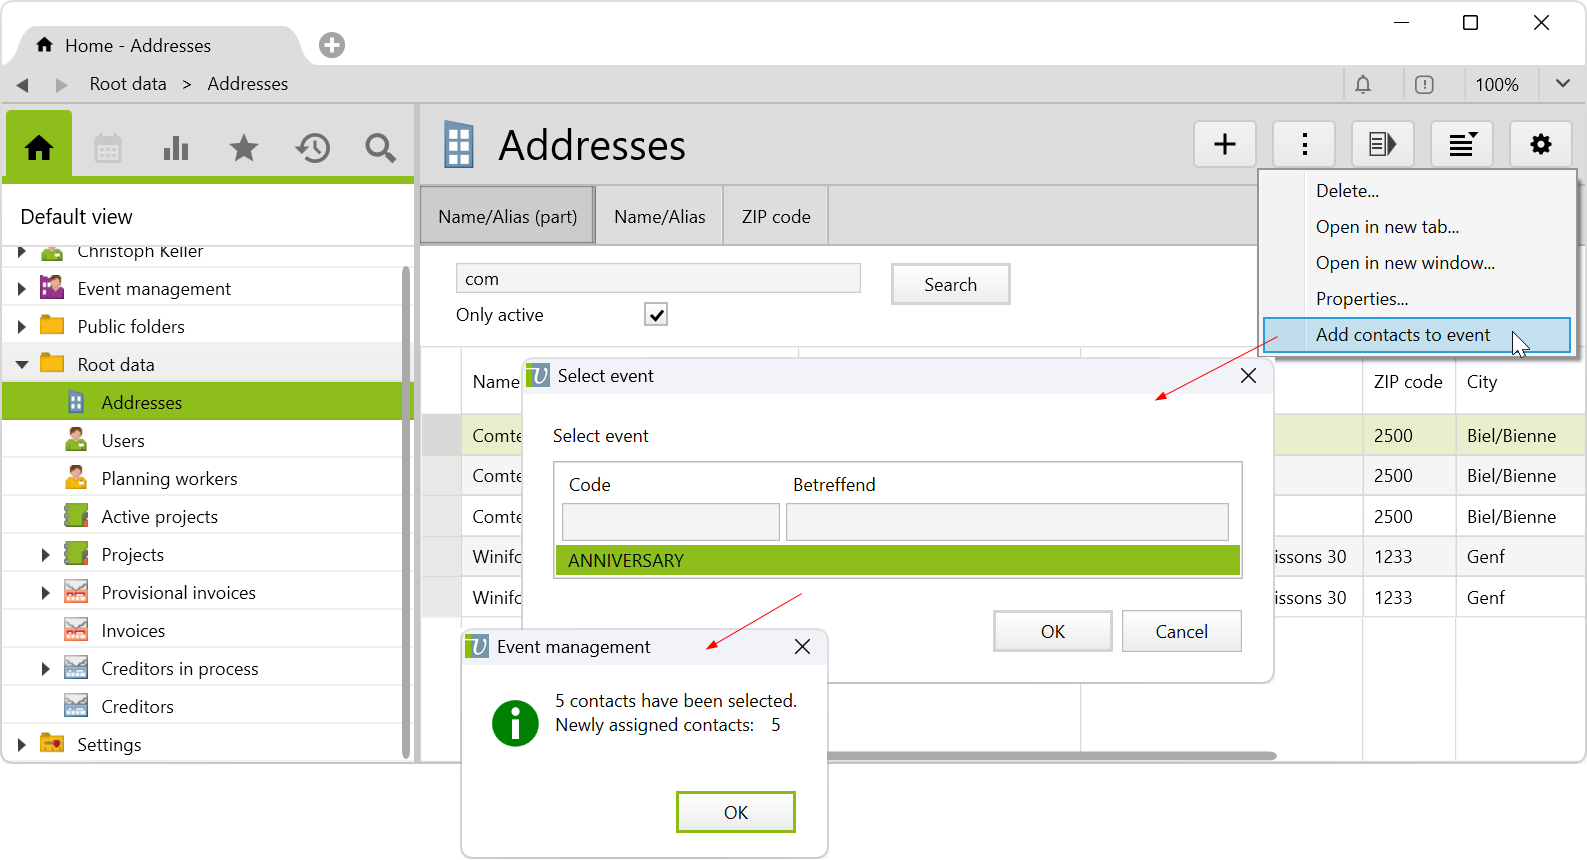Viewport: 1587px width, 860px height.
Task: Select the ANNIVERSARY event row
Action: (897, 561)
